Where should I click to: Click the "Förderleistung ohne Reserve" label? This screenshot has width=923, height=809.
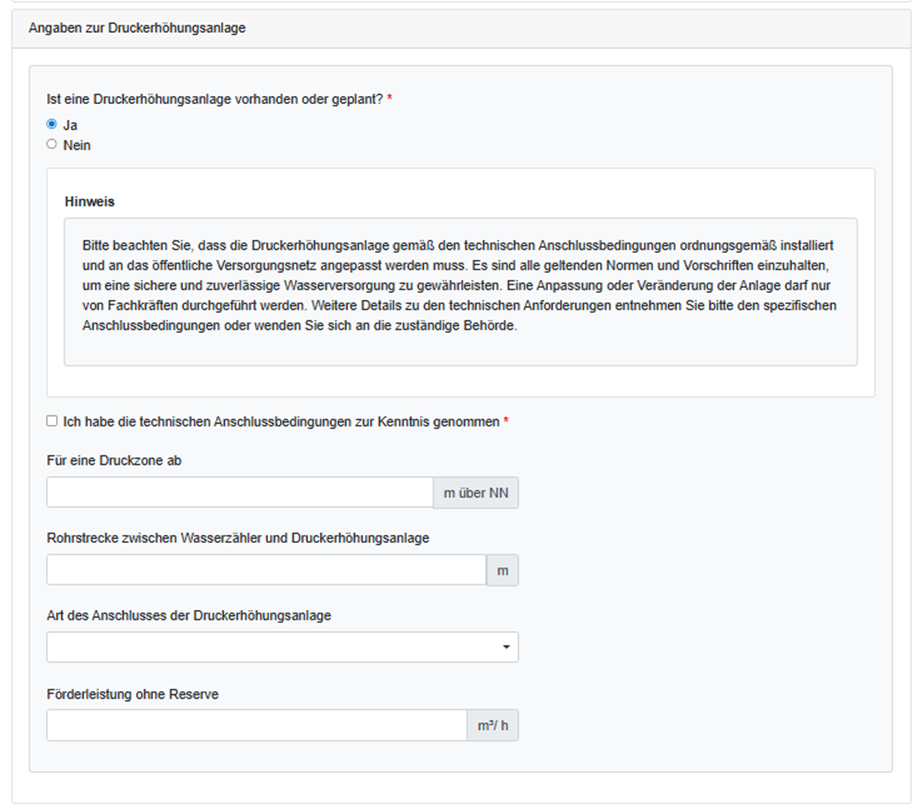click(132, 694)
